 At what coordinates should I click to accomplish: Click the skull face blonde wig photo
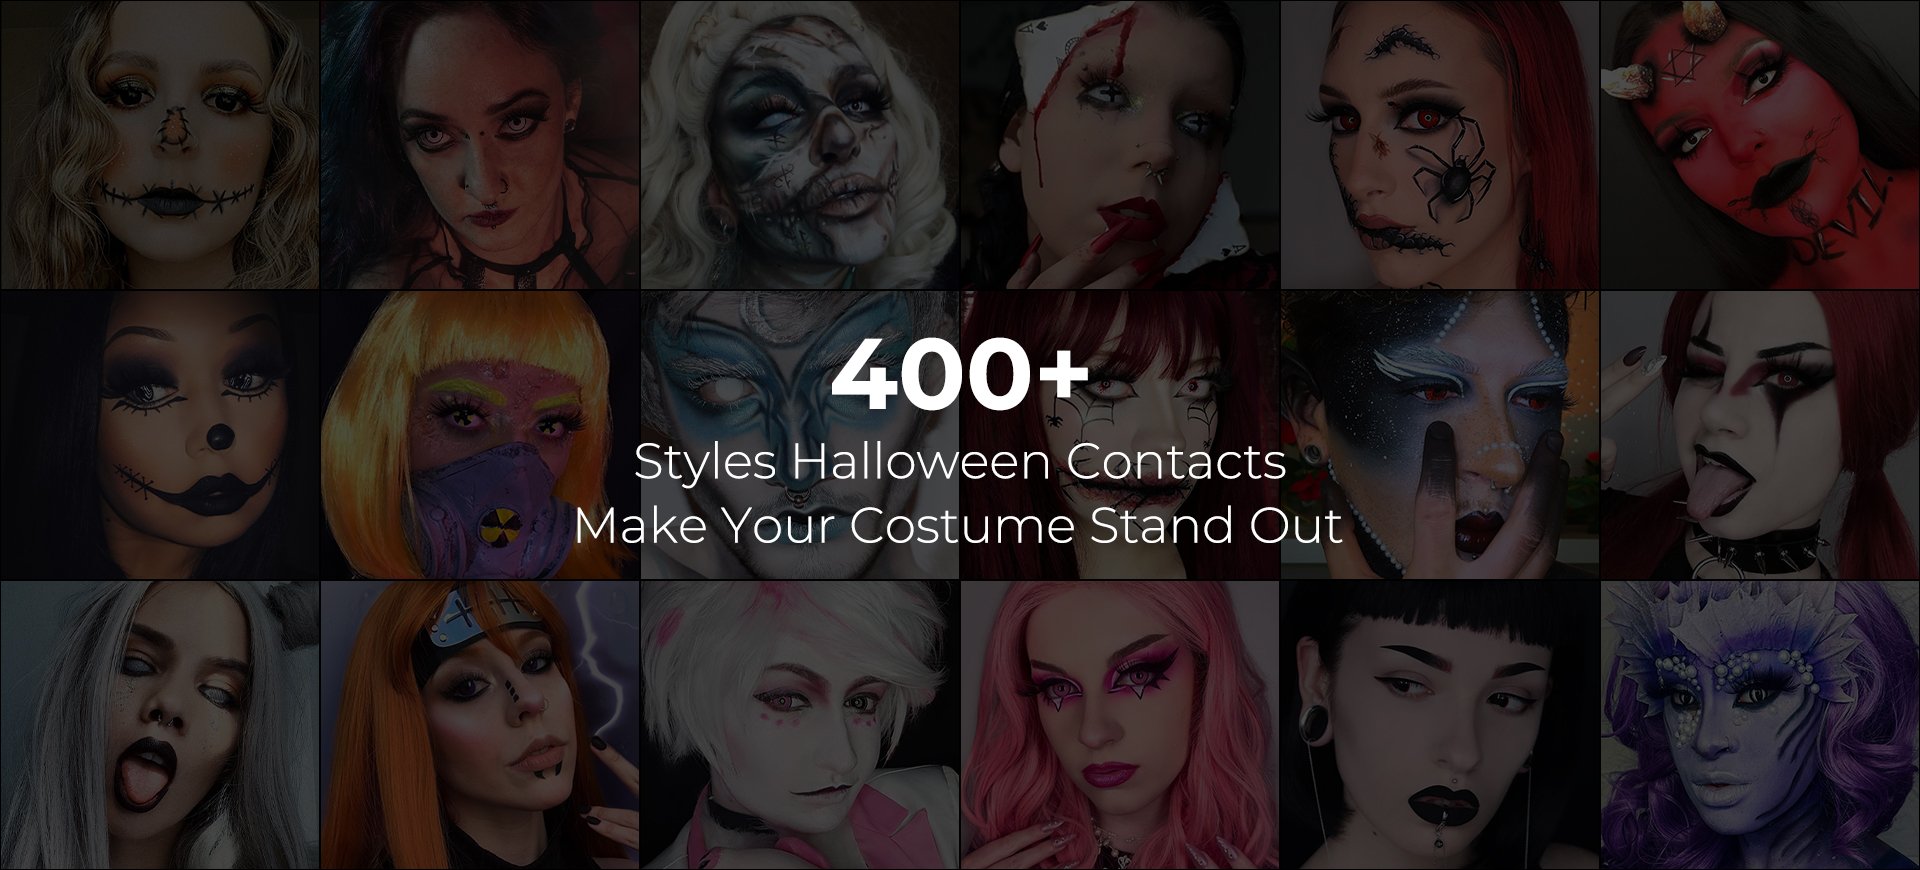click(800, 144)
